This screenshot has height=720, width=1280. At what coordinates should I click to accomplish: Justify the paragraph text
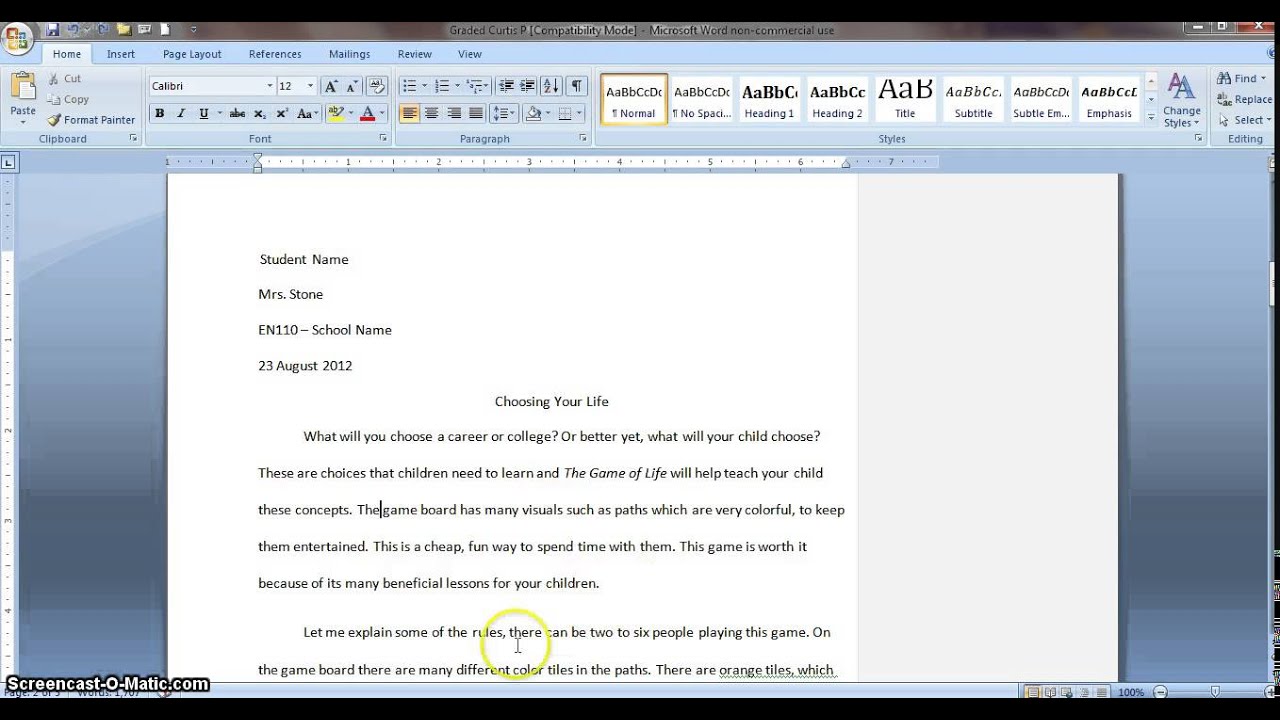click(x=476, y=114)
